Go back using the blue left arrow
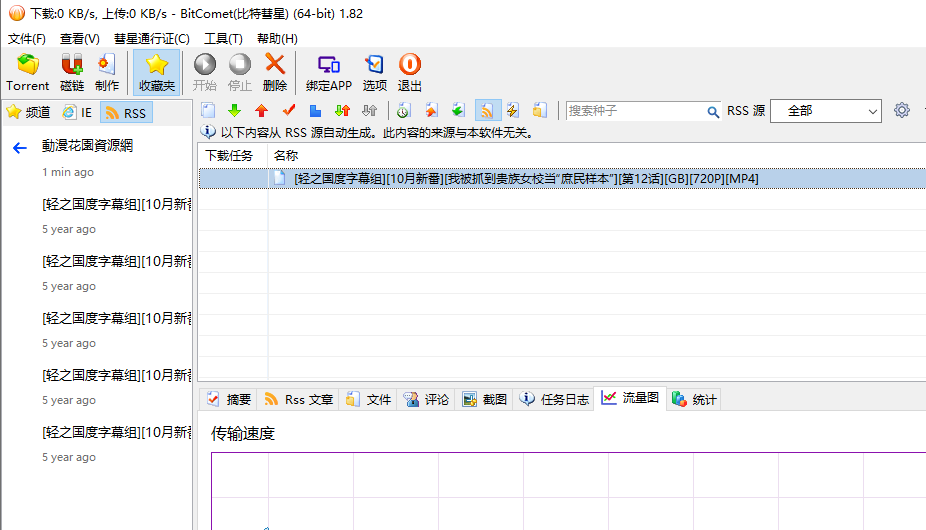This screenshot has height=530, width=926. click(x=19, y=148)
